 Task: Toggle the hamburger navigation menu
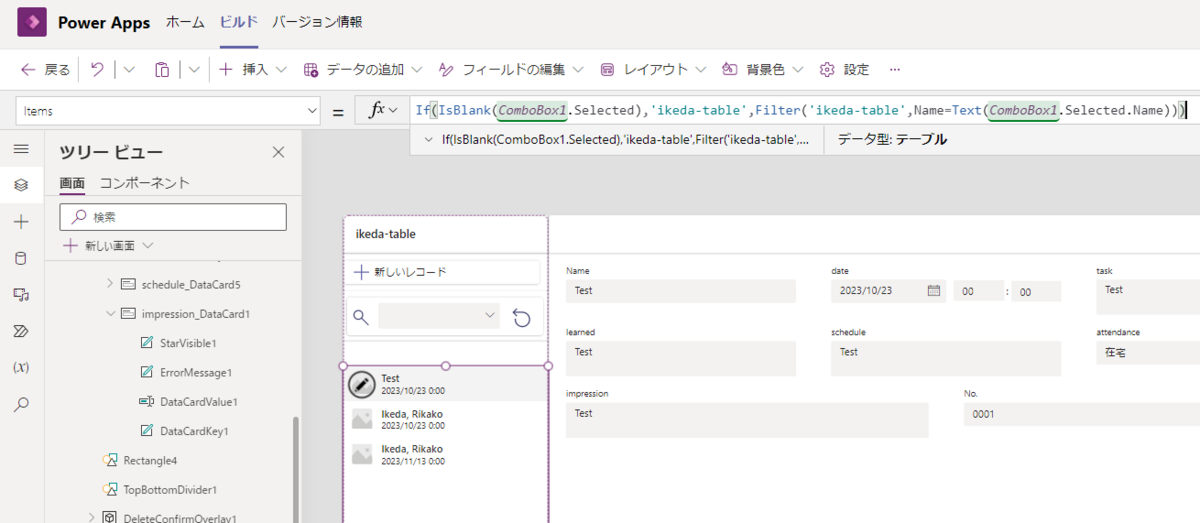pos(21,148)
